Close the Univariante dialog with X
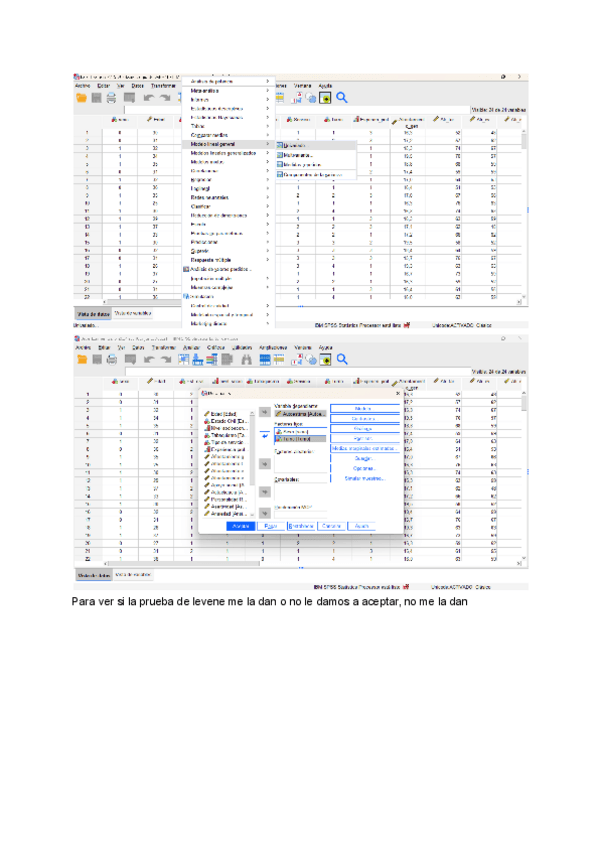This screenshot has height=848, width=600. click(x=398, y=393)
